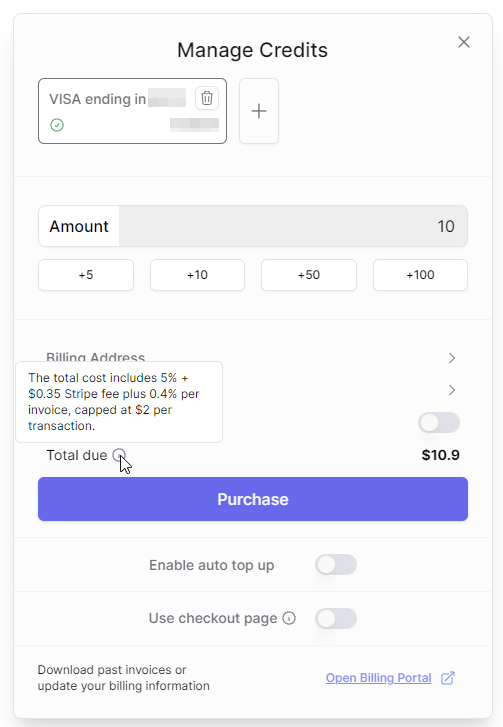This screenshot has height=727, width=503.
Task: Click the green verified checkmark on the VISA card
Action: [57, 125]
